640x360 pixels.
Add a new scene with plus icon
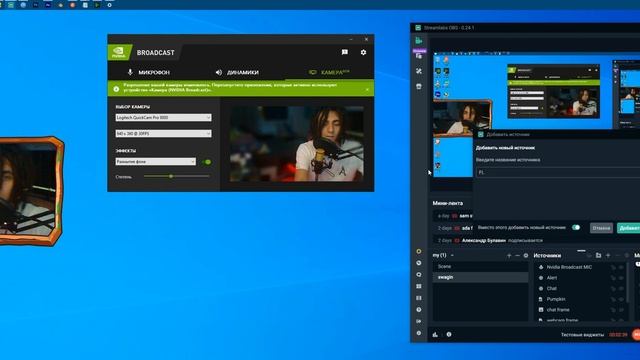pyautogui.click(x=509, y=256)
